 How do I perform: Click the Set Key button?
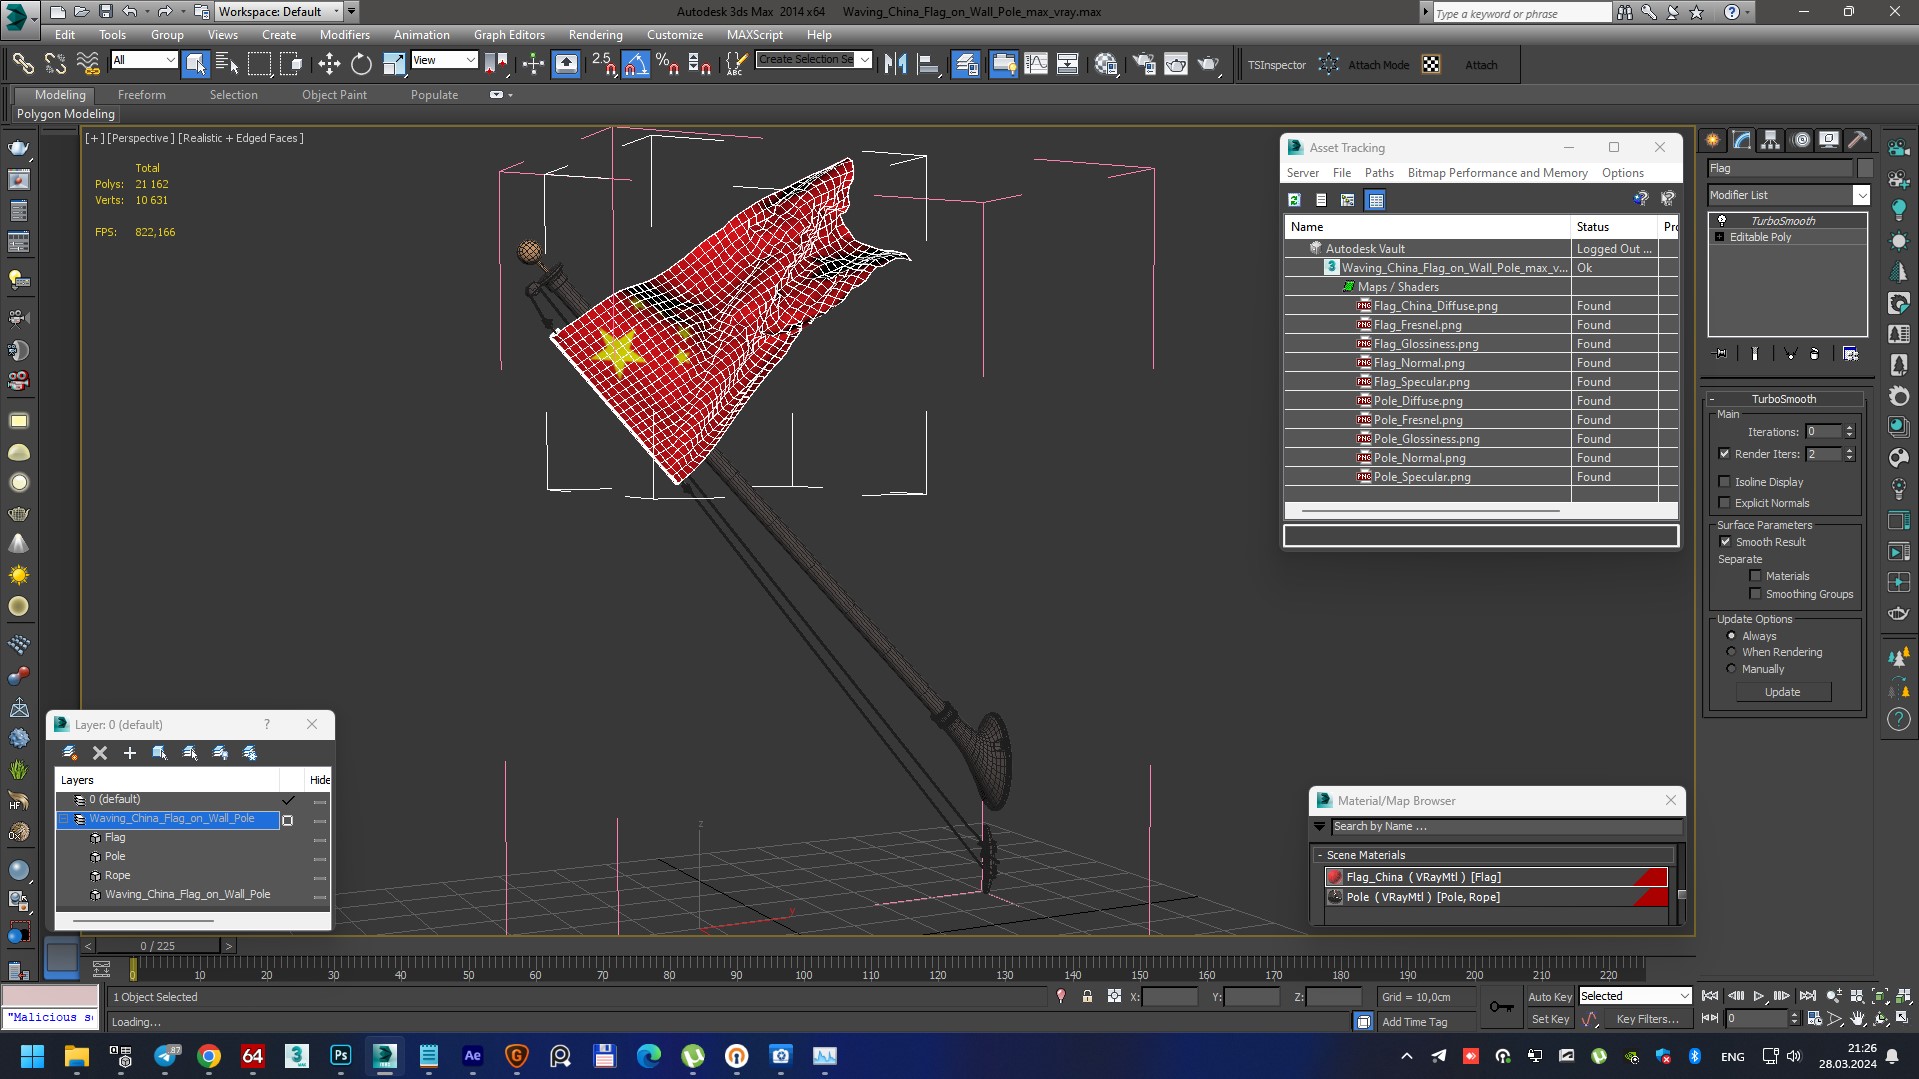[1549, 1019]
